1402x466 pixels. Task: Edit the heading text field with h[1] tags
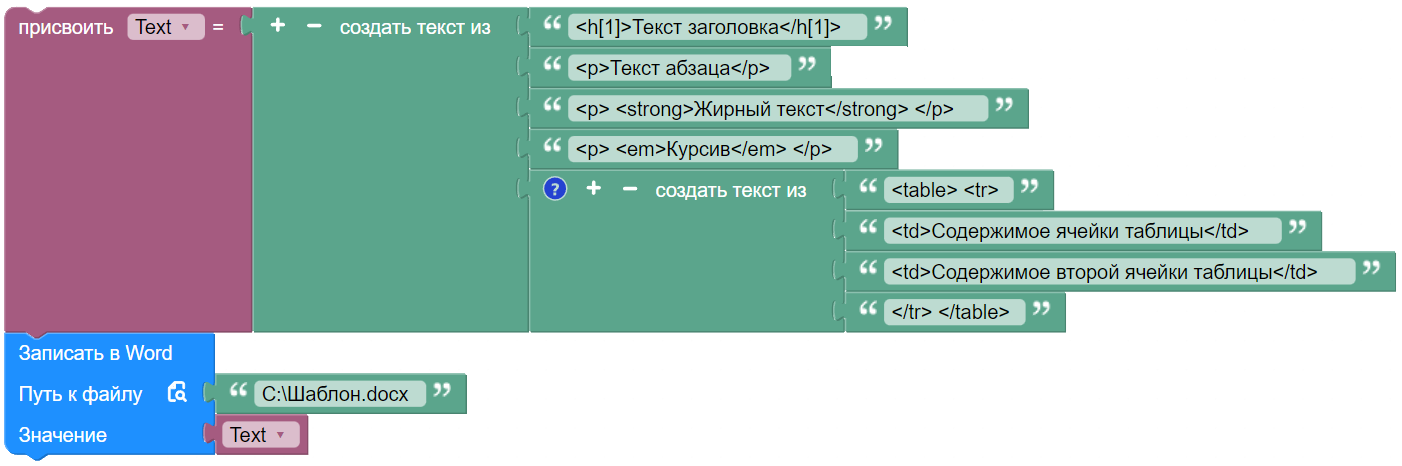pos(717,27)
